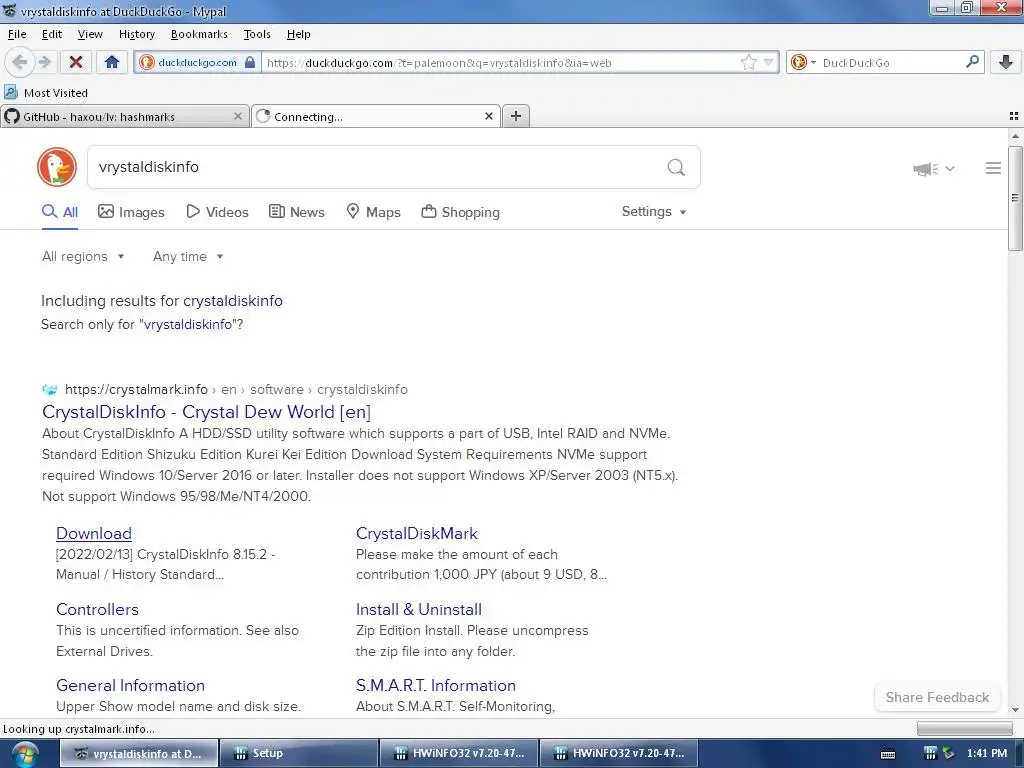This screenshot has height=768, width=1024.
Task: Bookmark this page with the star icon
Action: (748, 63)
